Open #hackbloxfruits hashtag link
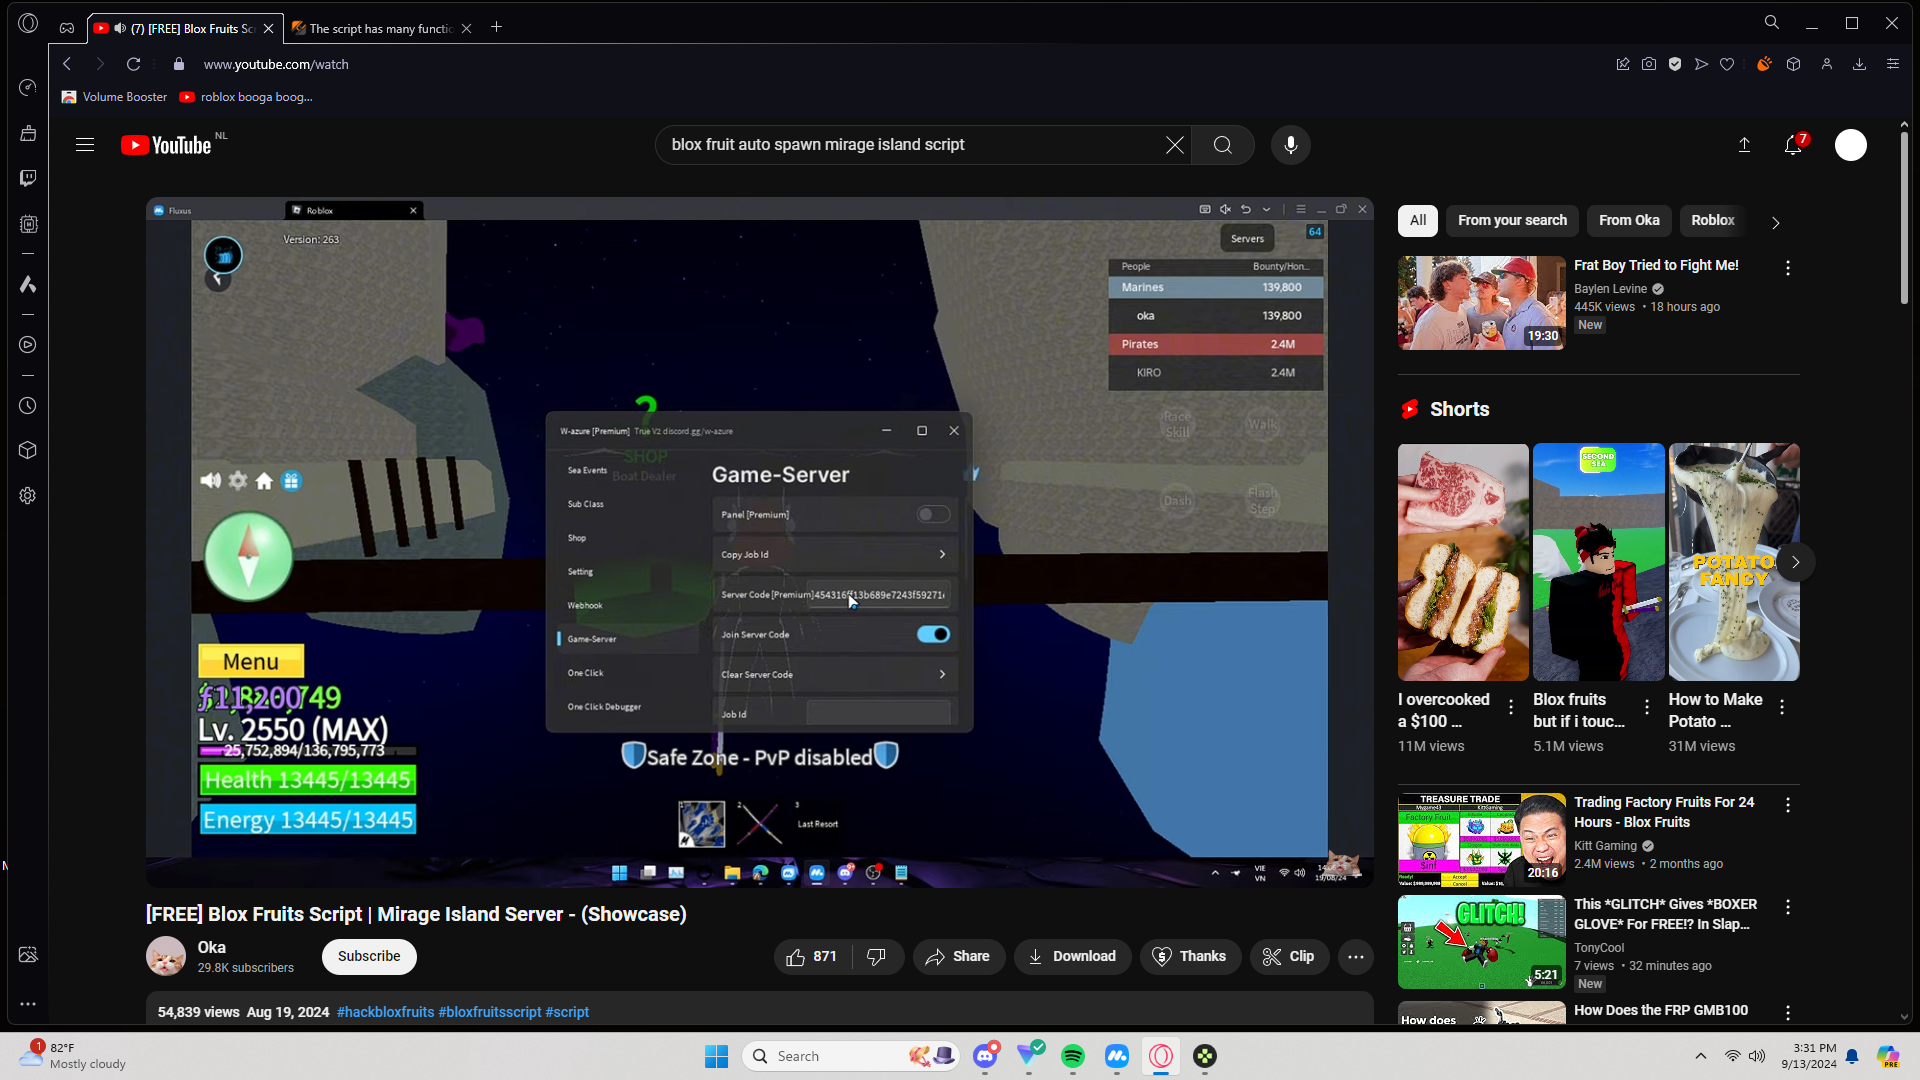 (x=385, y=1012)
